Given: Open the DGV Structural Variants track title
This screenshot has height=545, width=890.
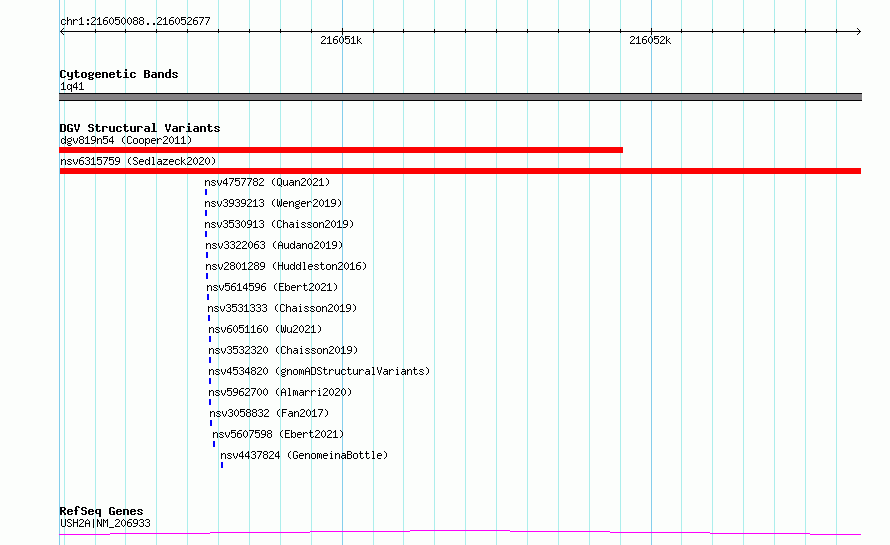Looking at the screenshot, I should (x=140, y=128).
